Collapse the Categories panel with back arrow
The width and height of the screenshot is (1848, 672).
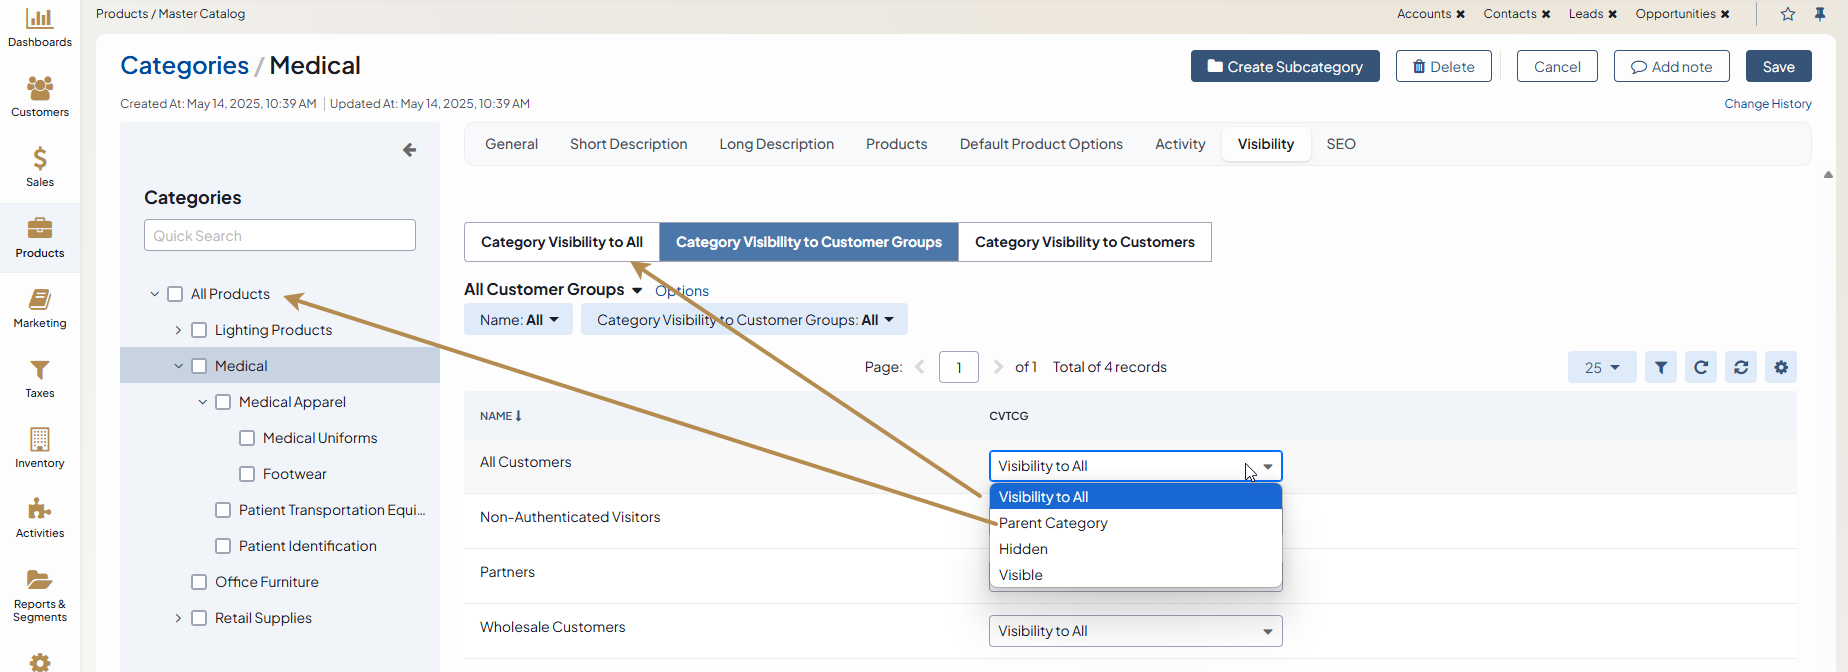click(x=409, y=150)
